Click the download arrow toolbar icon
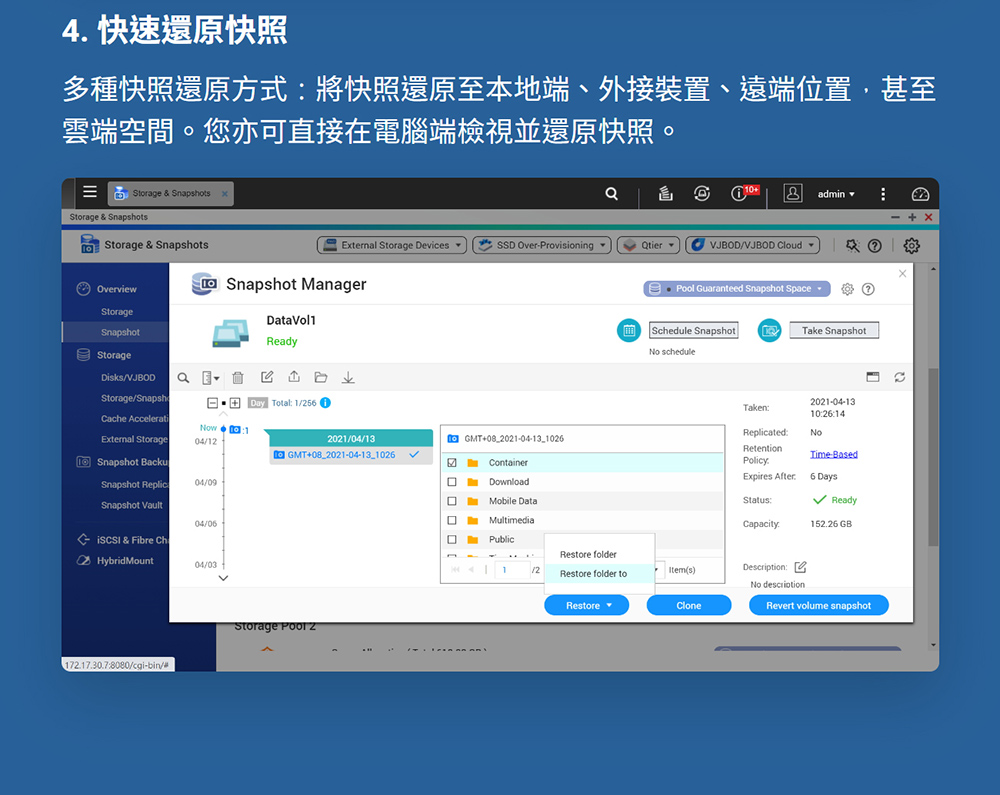The image size is (1000, 795). [x=348, y=378]
